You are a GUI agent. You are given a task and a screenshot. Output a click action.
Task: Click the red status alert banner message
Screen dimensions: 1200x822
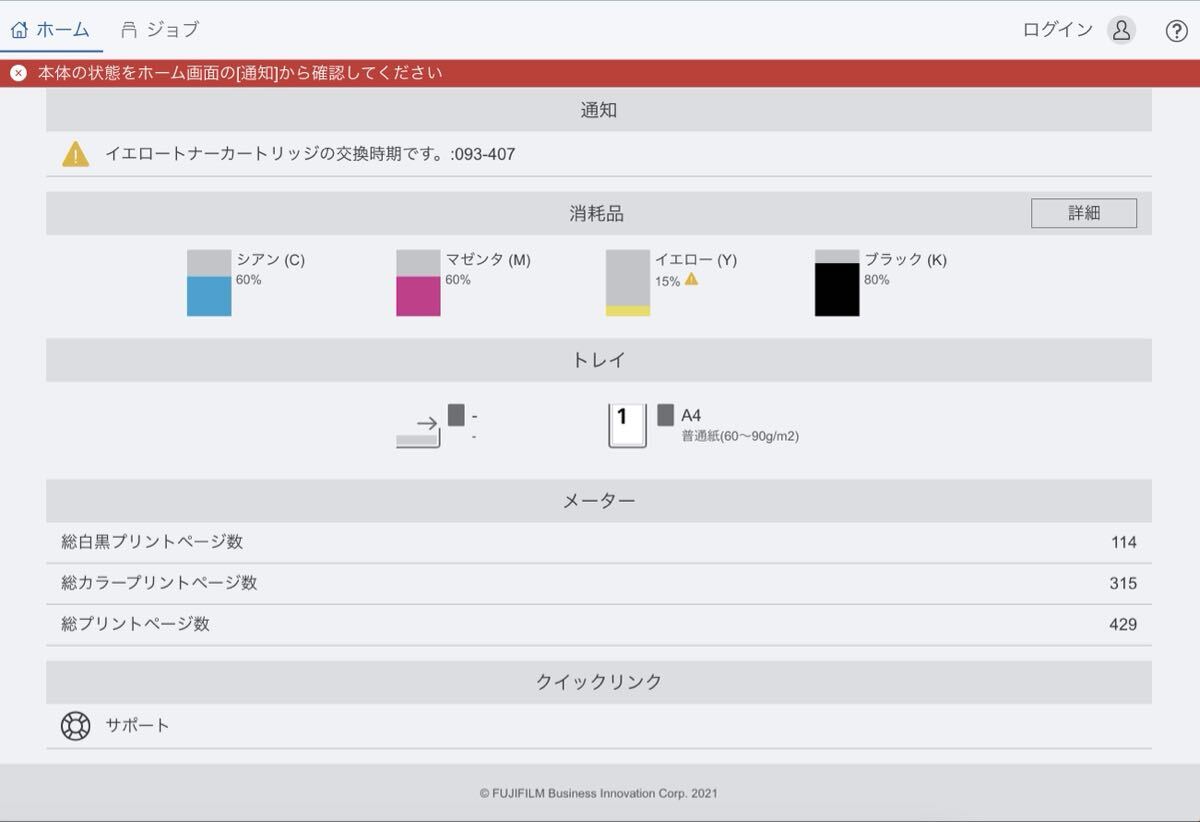(x=240, y=73)
